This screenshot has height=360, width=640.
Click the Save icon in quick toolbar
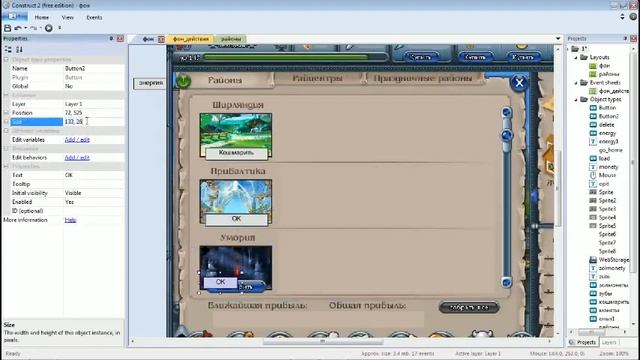[7, 28]
